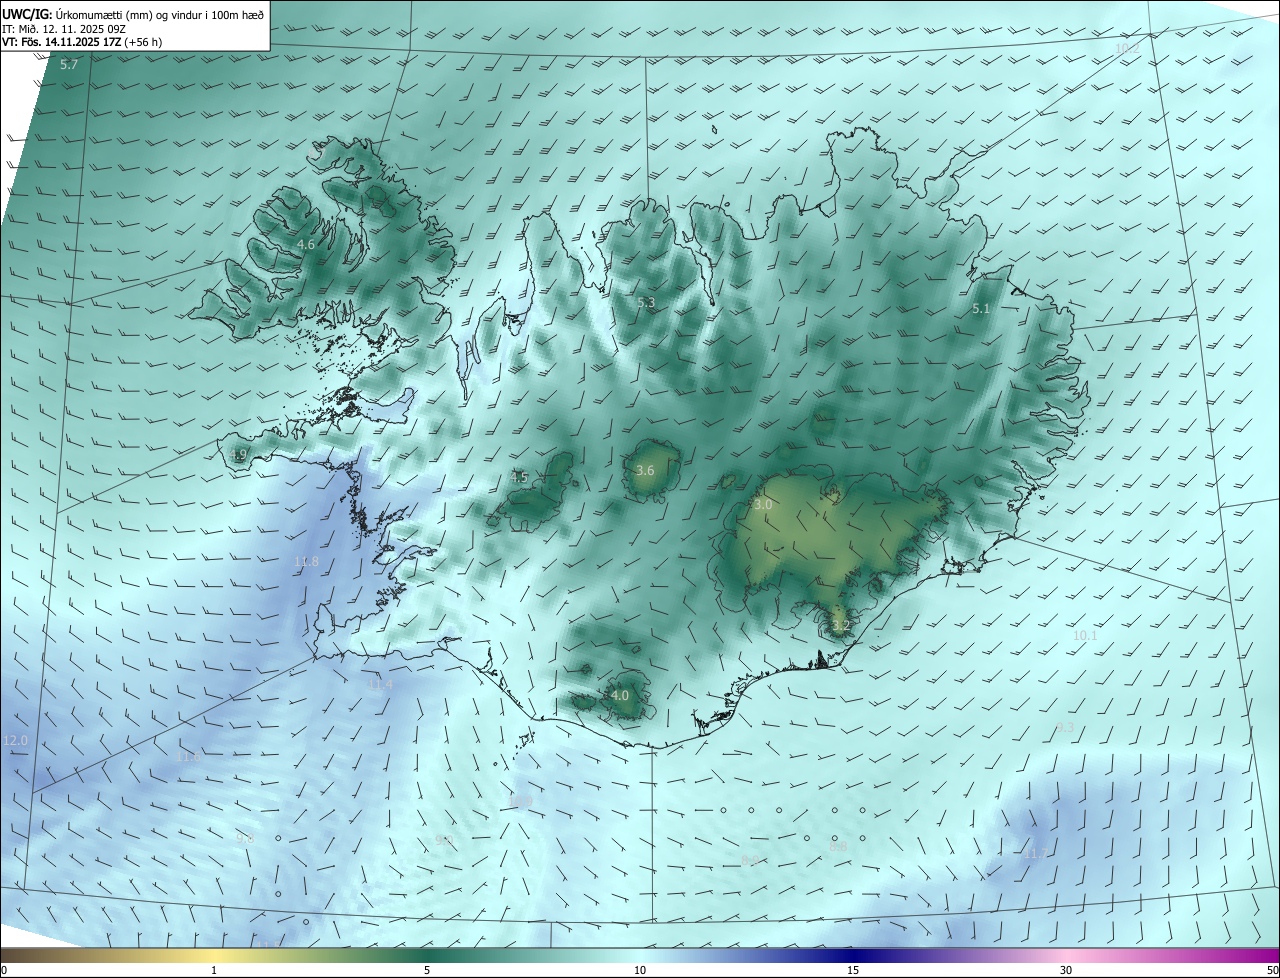Click the 0 tick on the colour scale
The image size is (1280, 978).
point(4,970)
